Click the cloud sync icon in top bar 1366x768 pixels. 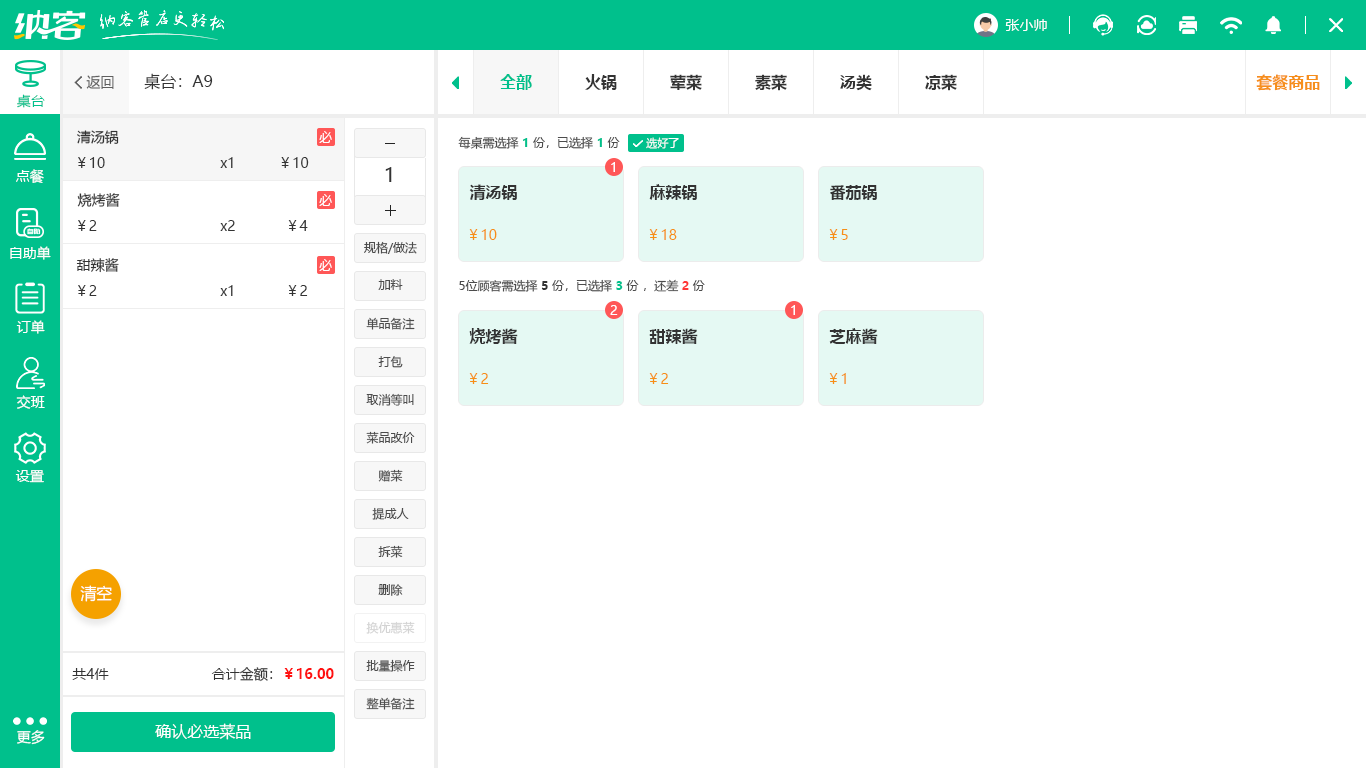click(x=1146, y=25)
